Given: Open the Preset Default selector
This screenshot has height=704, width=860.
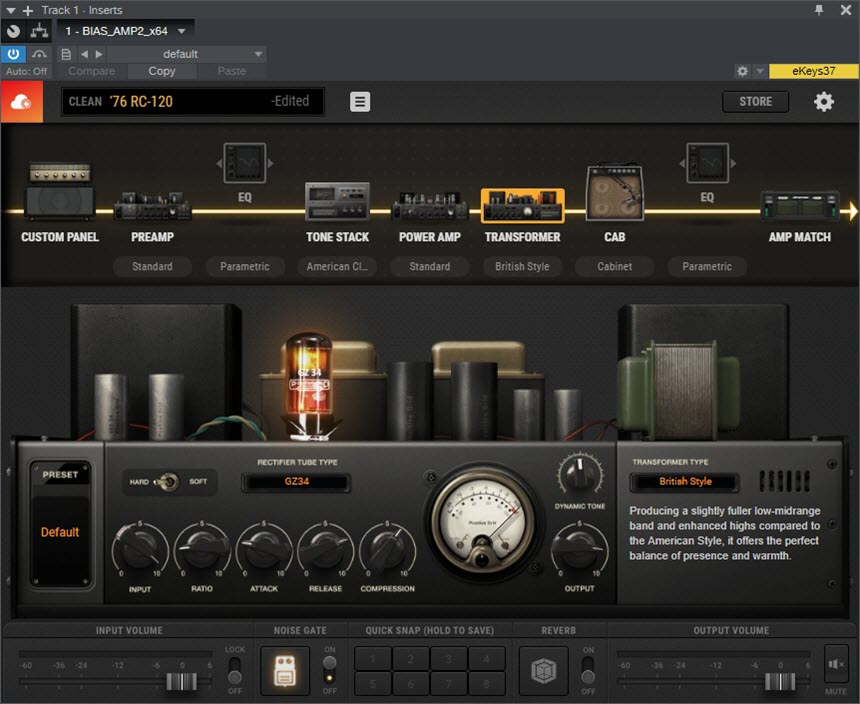Looking at the screenshot, I should pyautogui.click(x=60, y=532).
